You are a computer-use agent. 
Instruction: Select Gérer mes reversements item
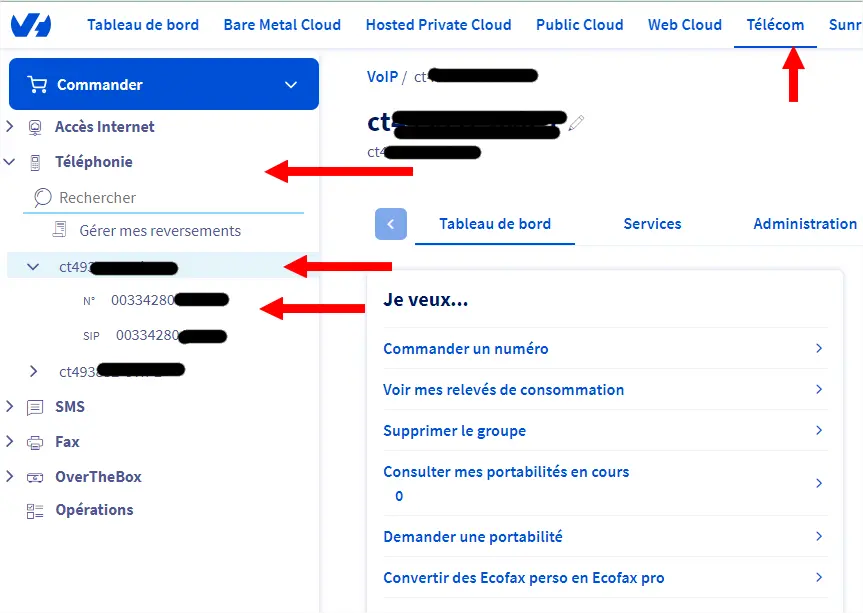click(160, 231)
